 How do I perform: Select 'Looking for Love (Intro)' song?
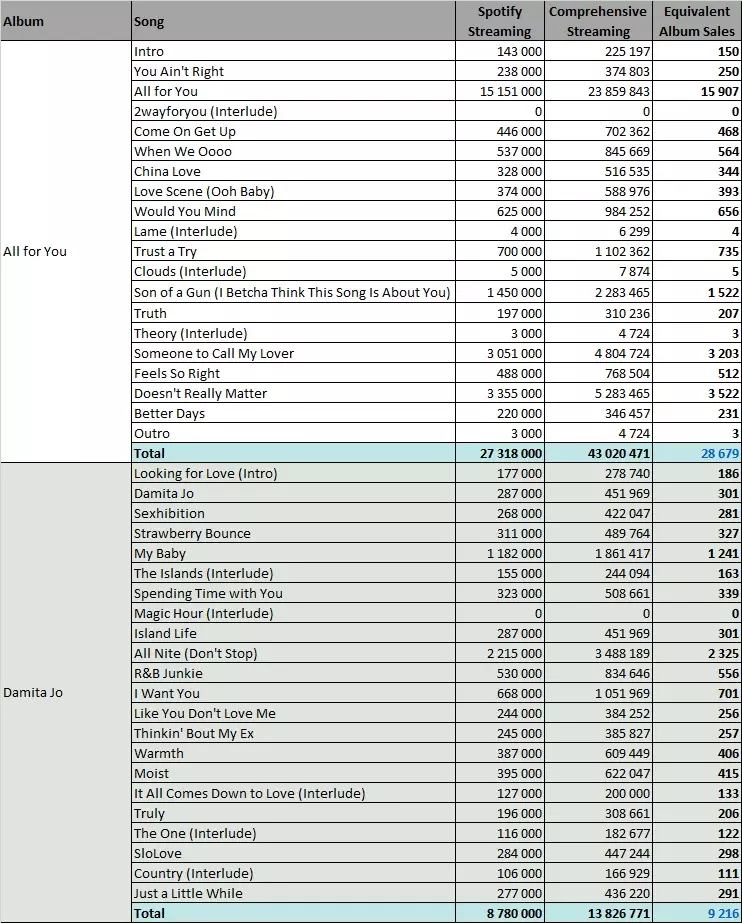click(x=293, y=473)
